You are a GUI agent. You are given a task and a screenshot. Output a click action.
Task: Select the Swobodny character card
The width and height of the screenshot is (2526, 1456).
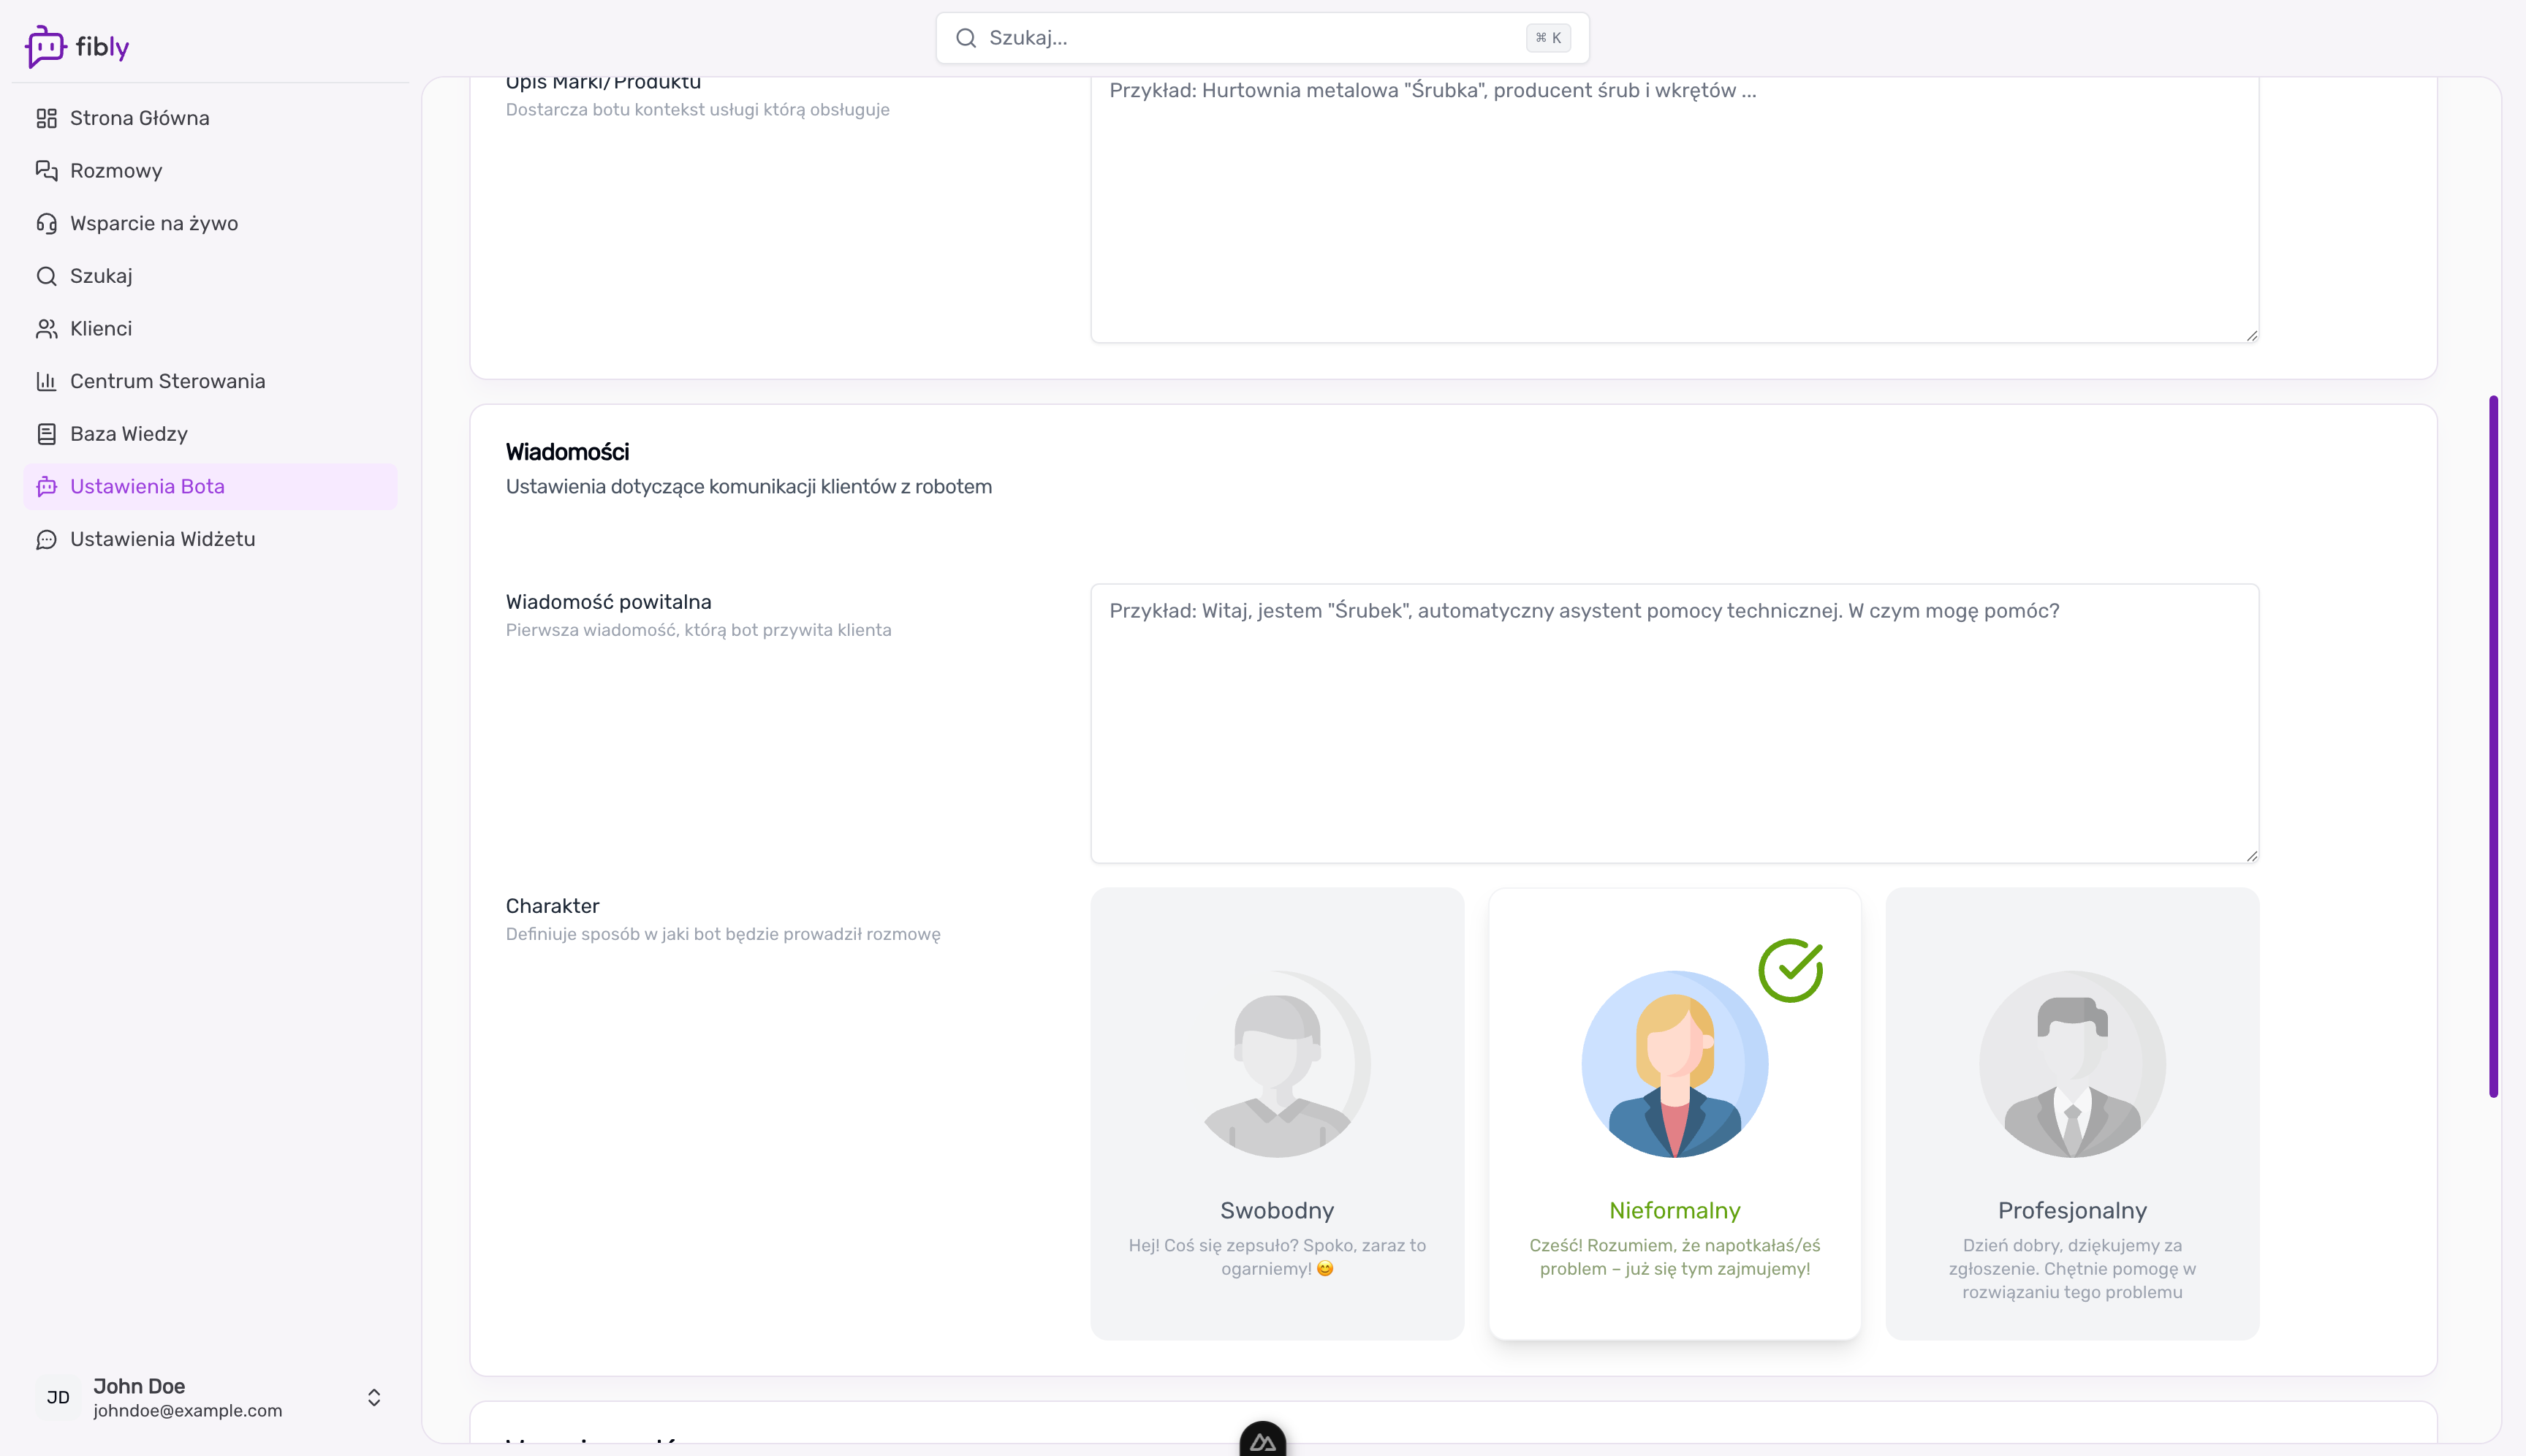click(x=1277, y=1113)
